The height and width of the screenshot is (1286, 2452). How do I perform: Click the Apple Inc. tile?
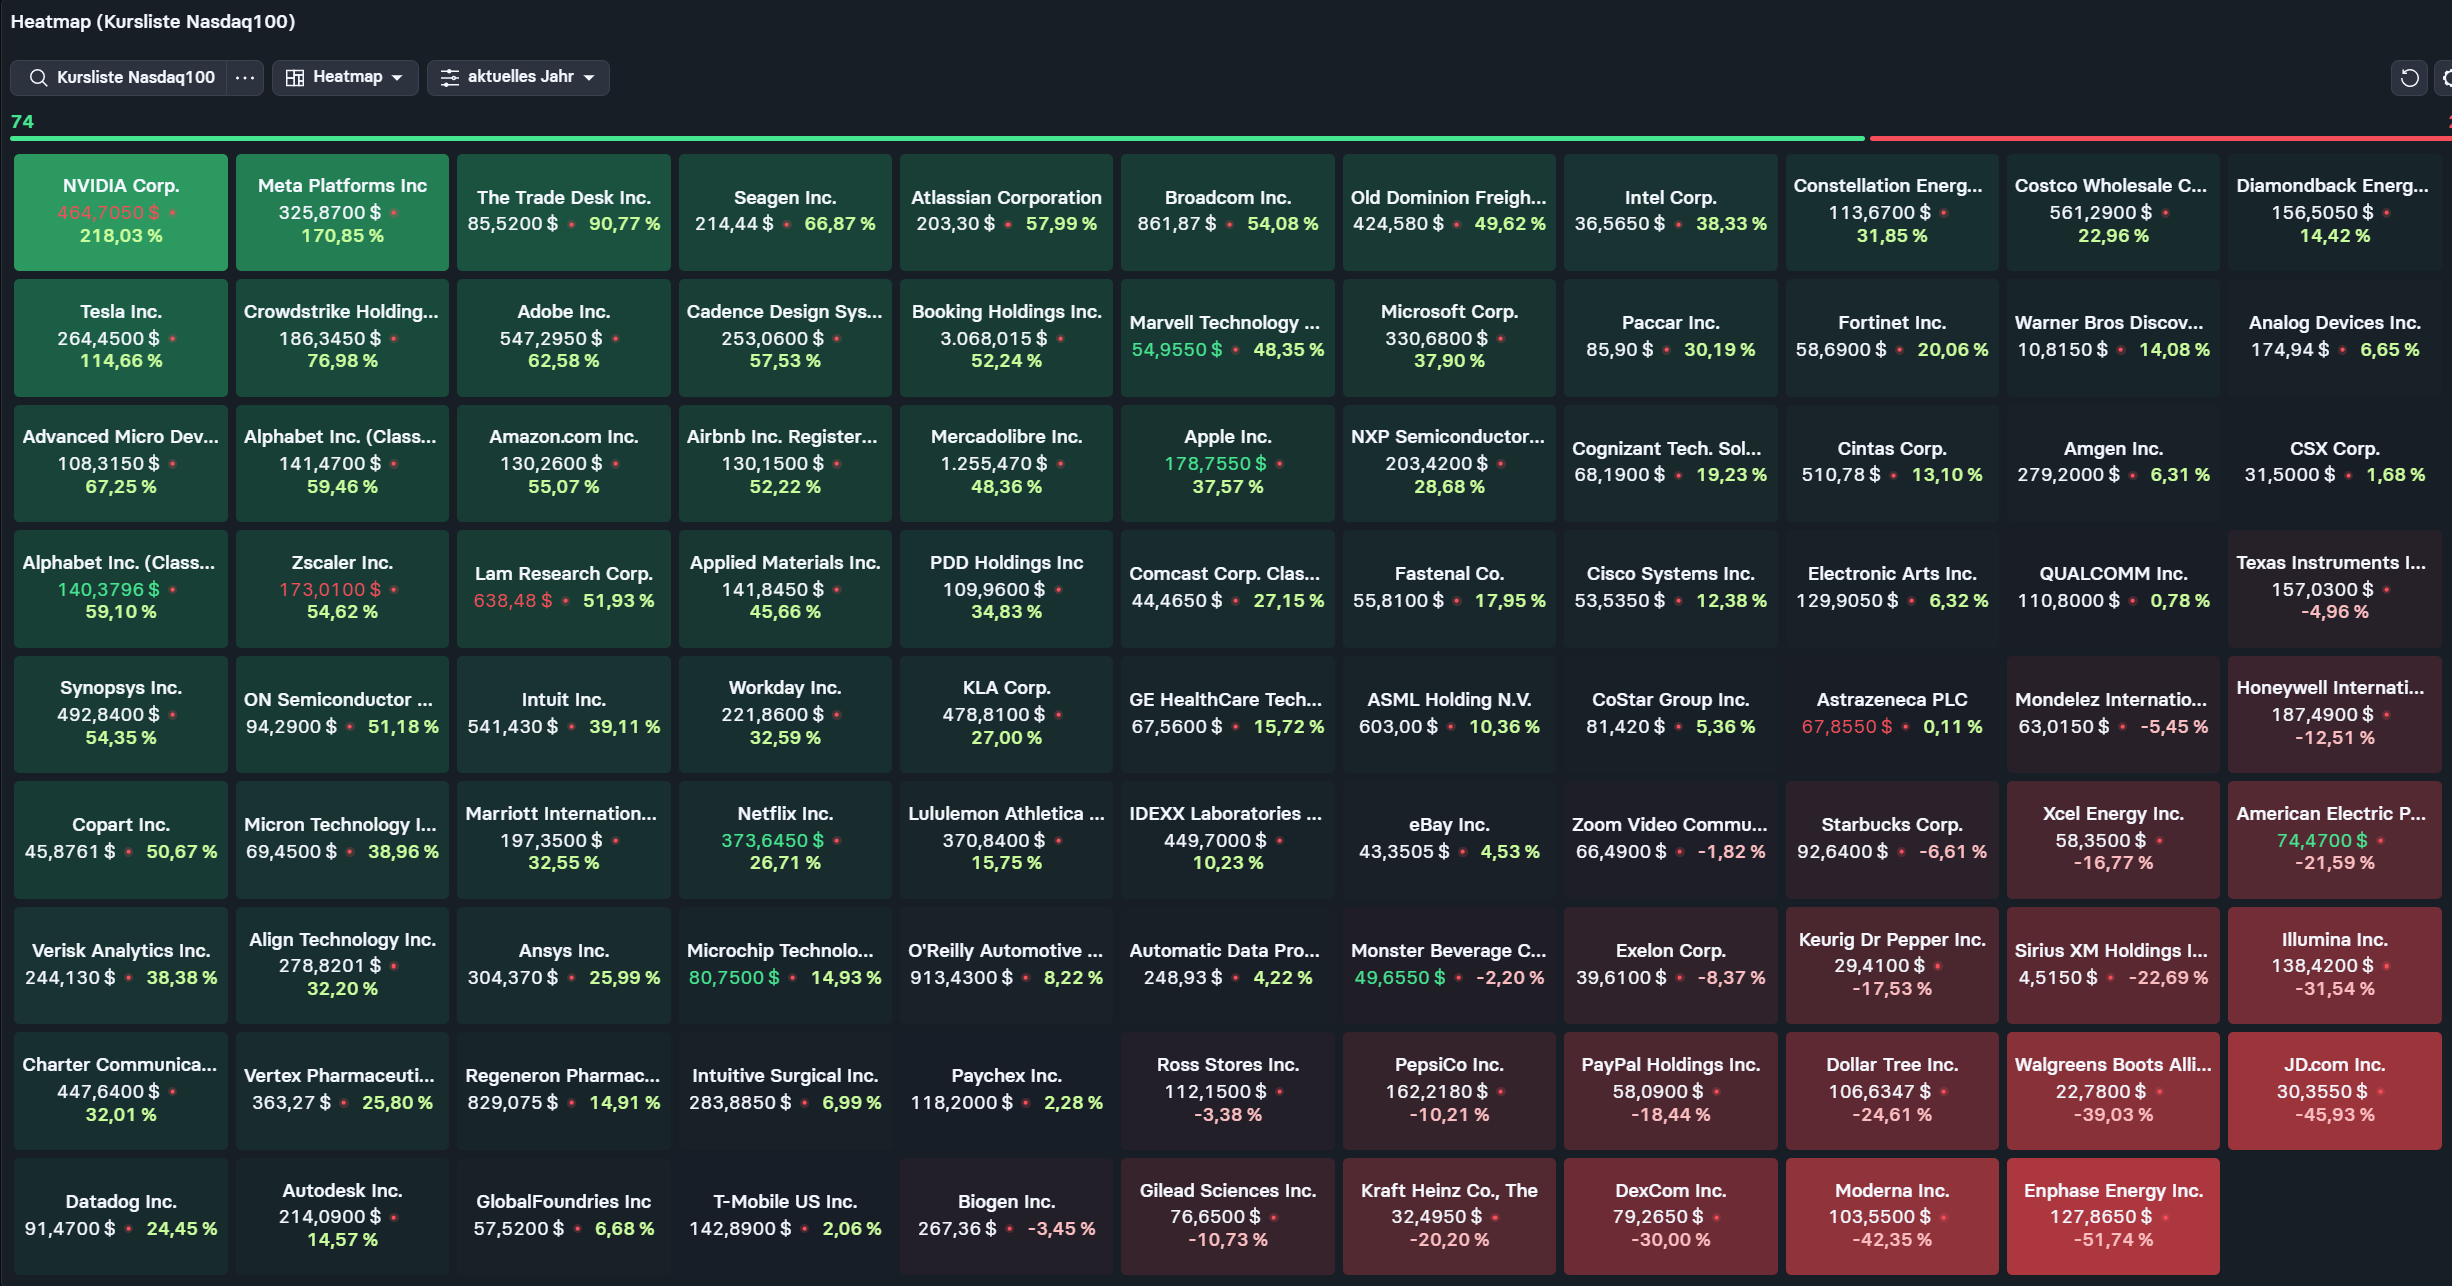click(x=1228, y=463)
